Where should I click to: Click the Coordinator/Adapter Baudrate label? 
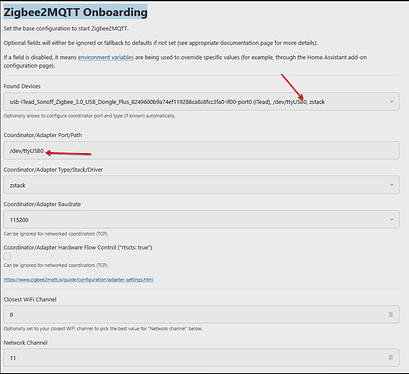coord(42,204)
